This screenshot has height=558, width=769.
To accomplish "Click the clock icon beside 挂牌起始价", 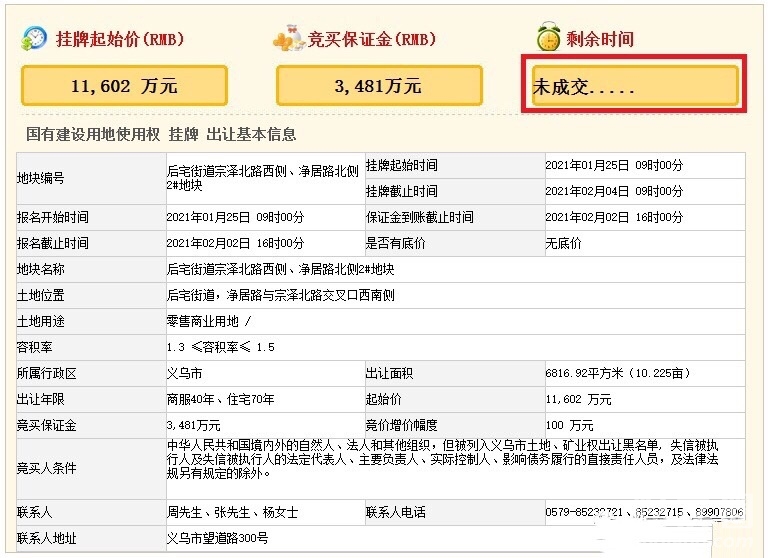I will [x=34, y=39].
